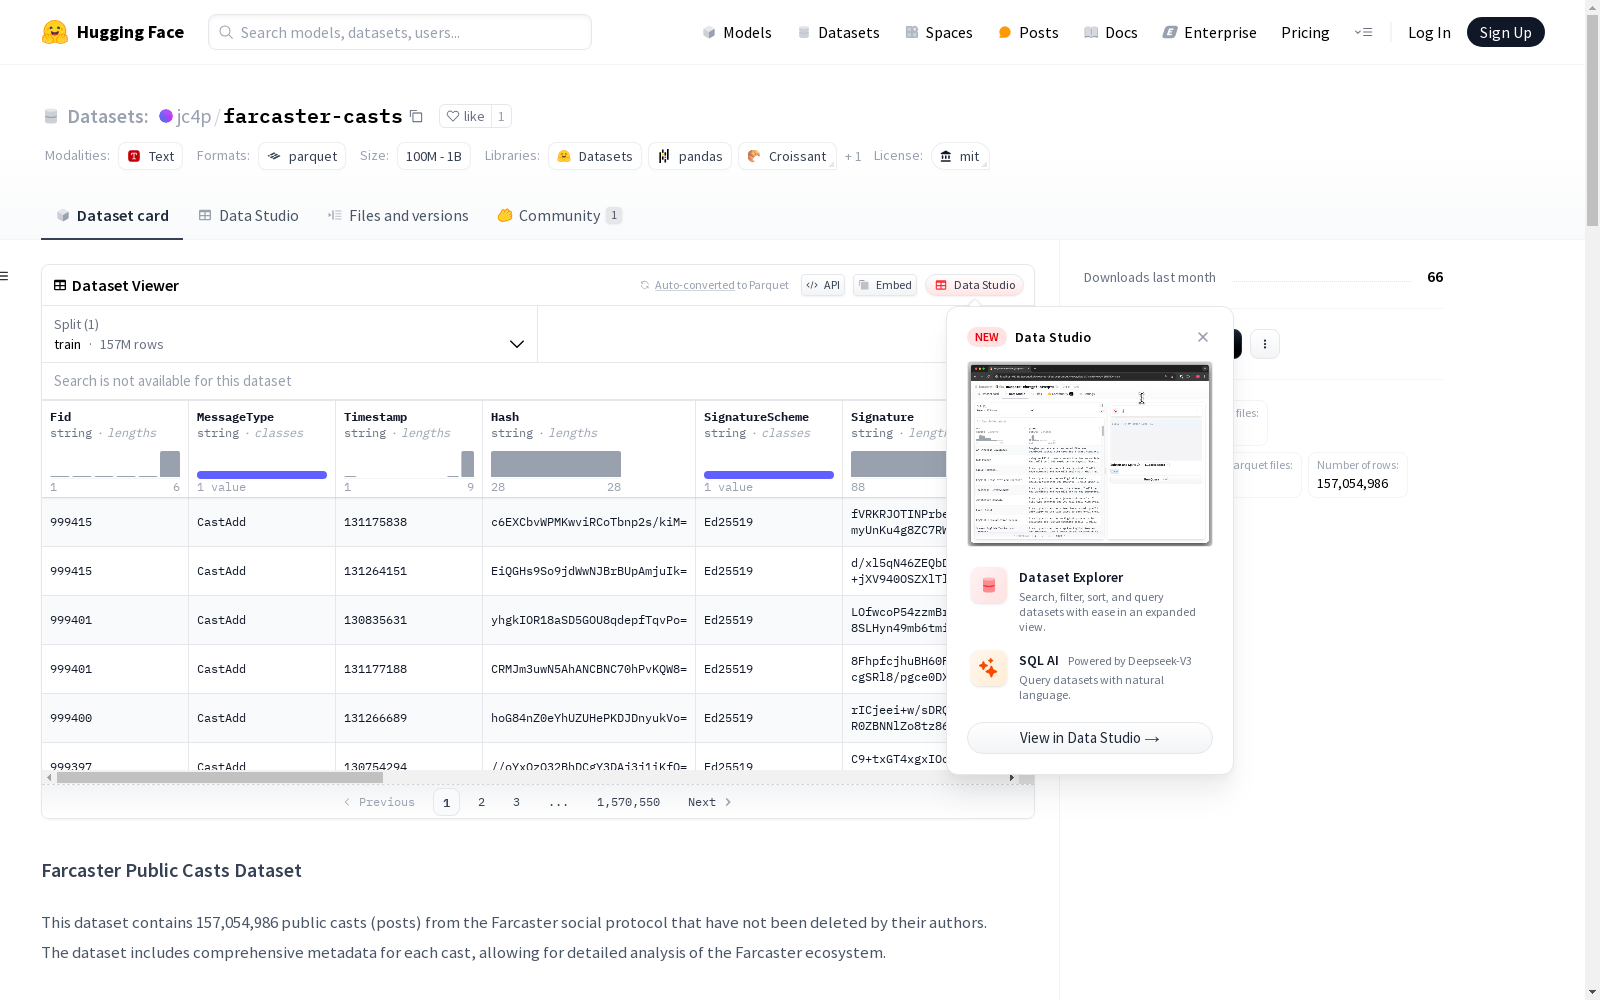Select the hash cell CRMJm3uwN5AhANCBNC70hPvKQW8=
The height and width of the screenshot is (1000, 1600).
[x=589, y=669]
